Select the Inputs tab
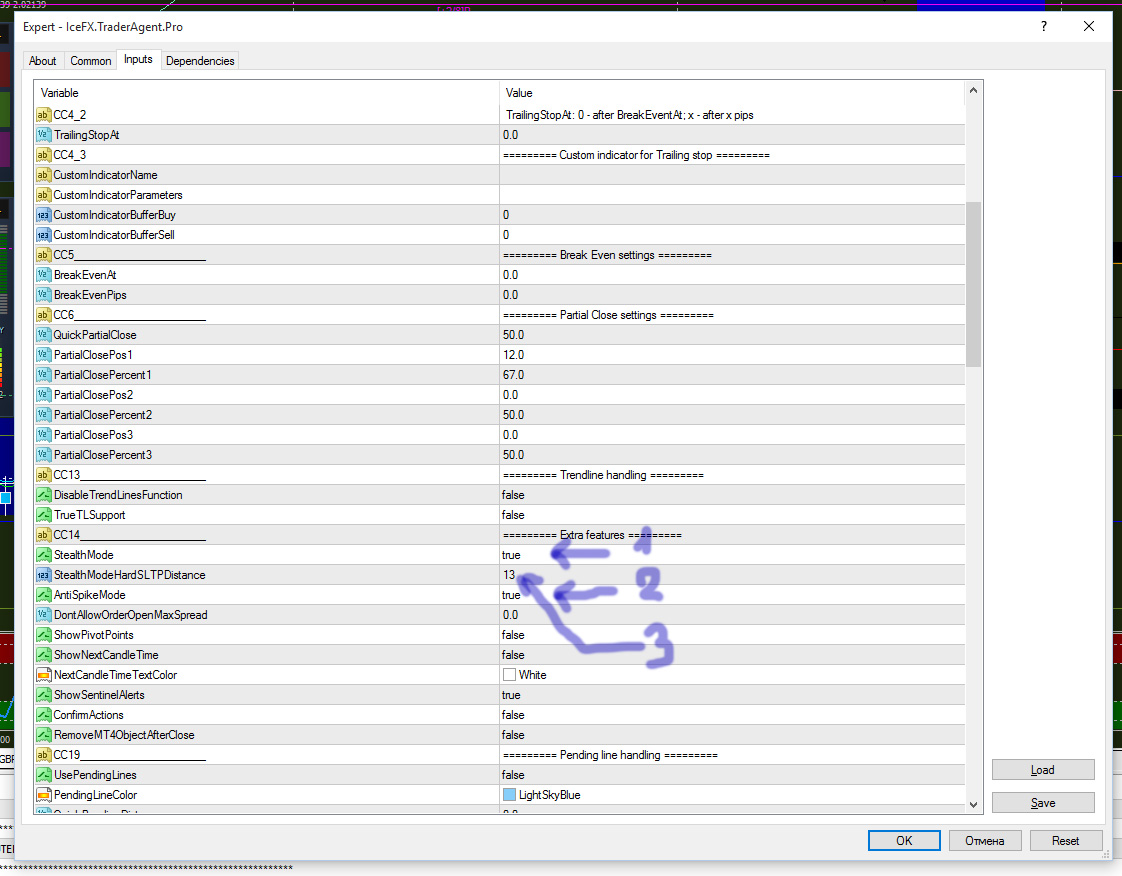1122x876 pixels. click(x=138, y=59)
